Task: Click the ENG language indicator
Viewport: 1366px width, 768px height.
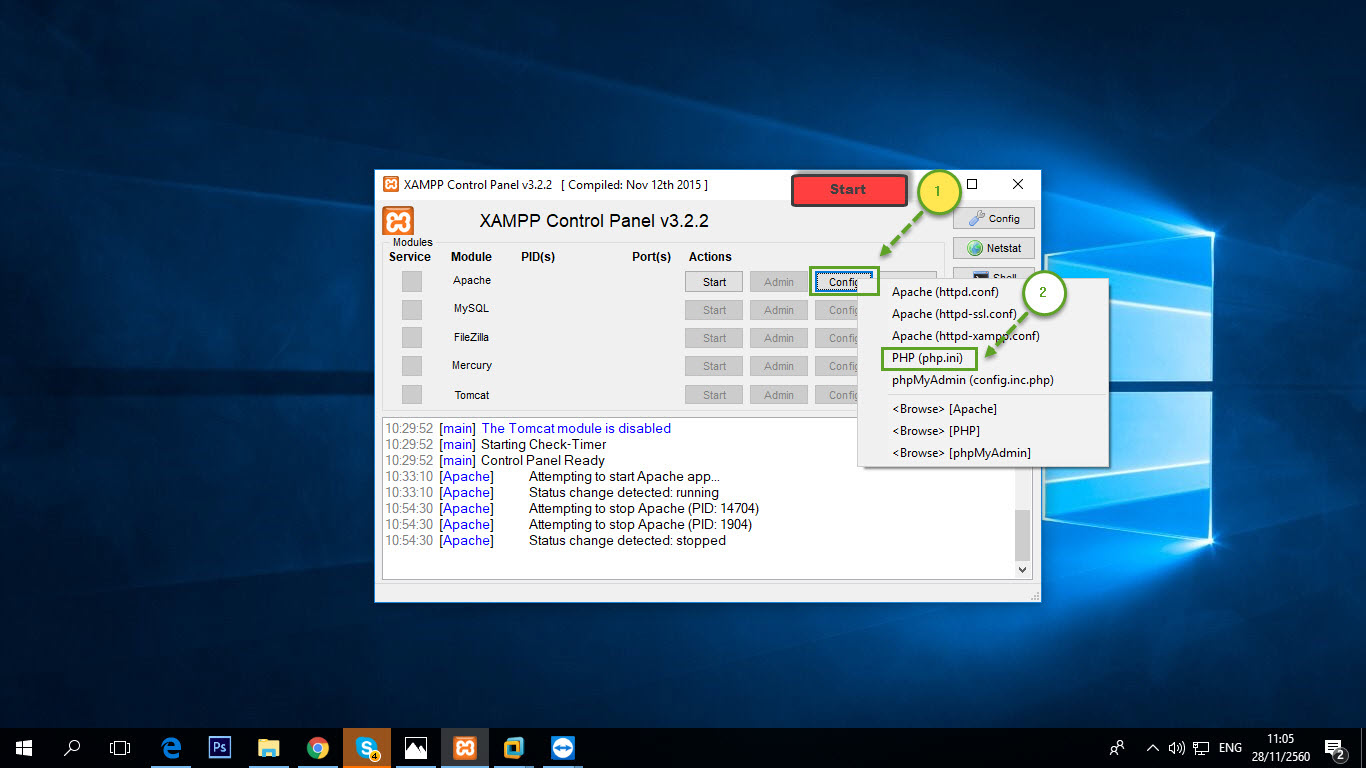Action: (1231, 747)
